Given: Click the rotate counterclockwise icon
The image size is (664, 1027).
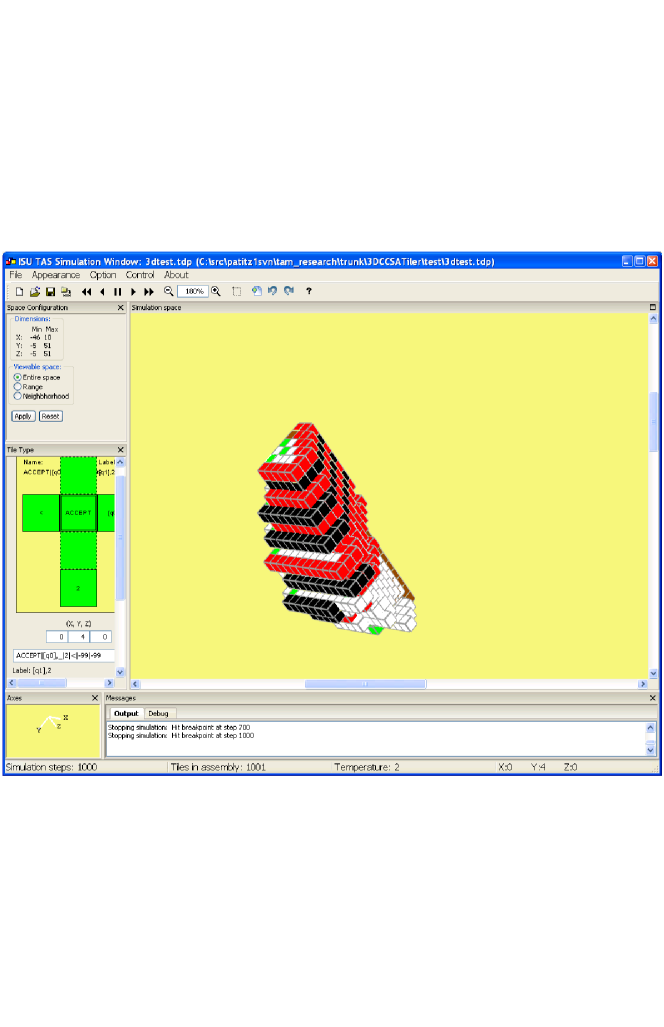Looking at the screenshot, I should (x=272, y=291).
